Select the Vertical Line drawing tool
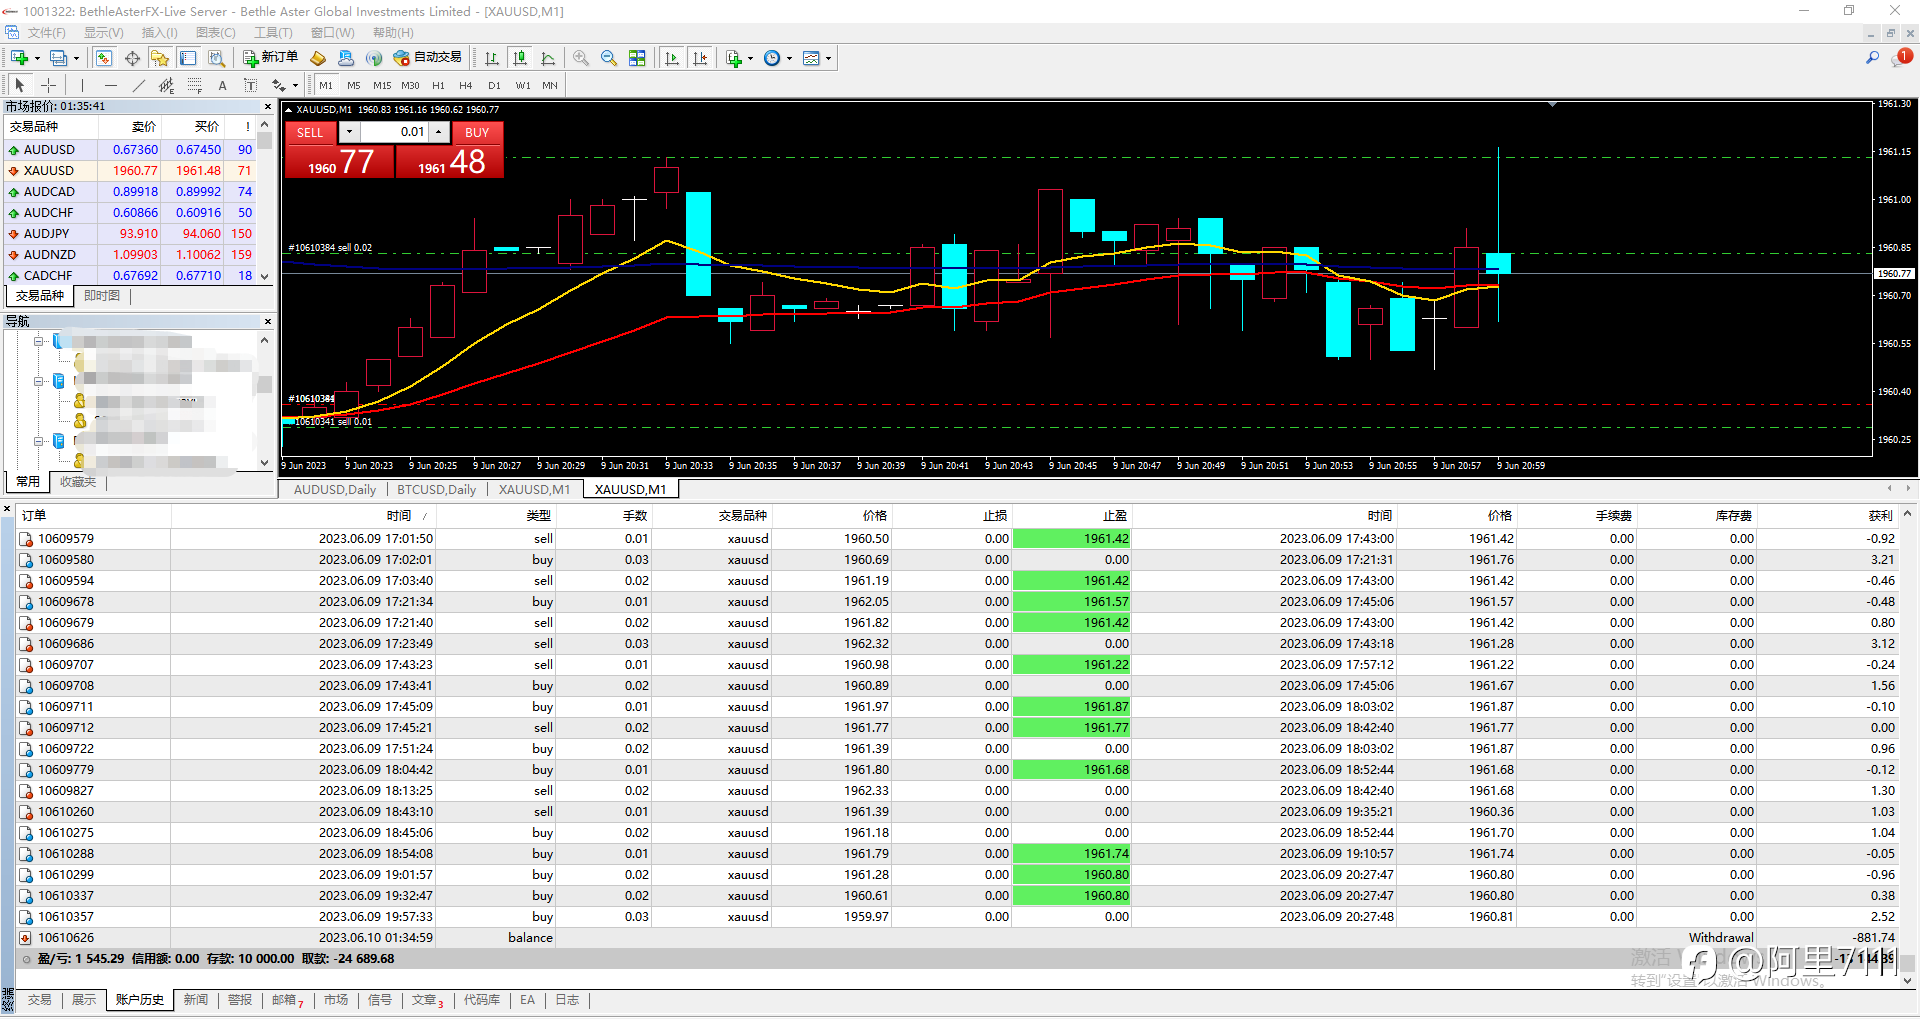This screenshot has width=1920, height=1019. (x=83, y=85)
